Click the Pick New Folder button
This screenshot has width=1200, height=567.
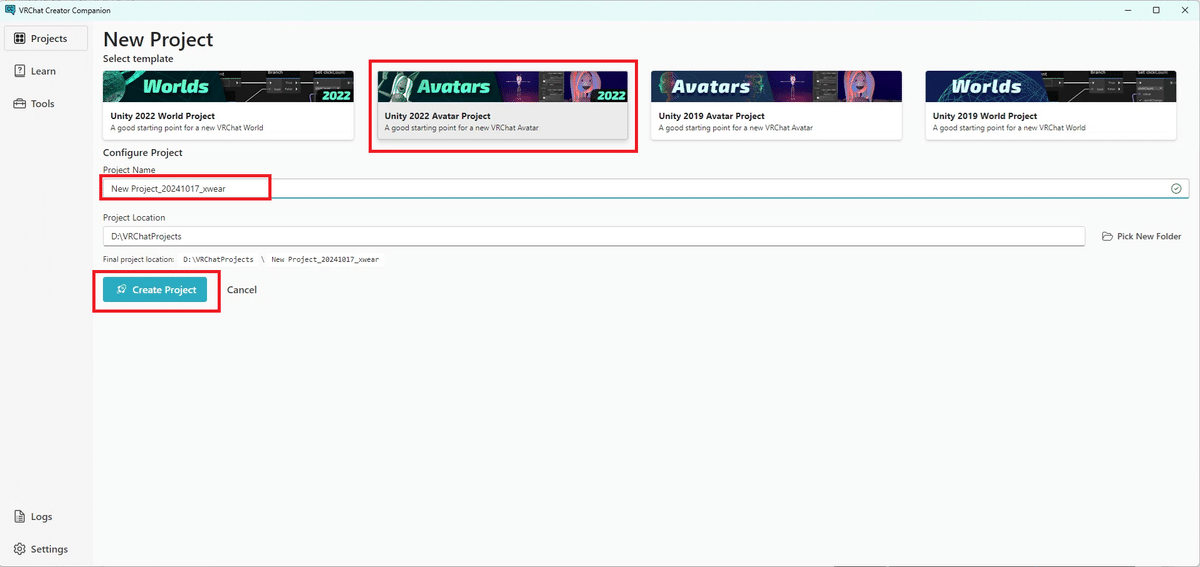click(1141, 237)
